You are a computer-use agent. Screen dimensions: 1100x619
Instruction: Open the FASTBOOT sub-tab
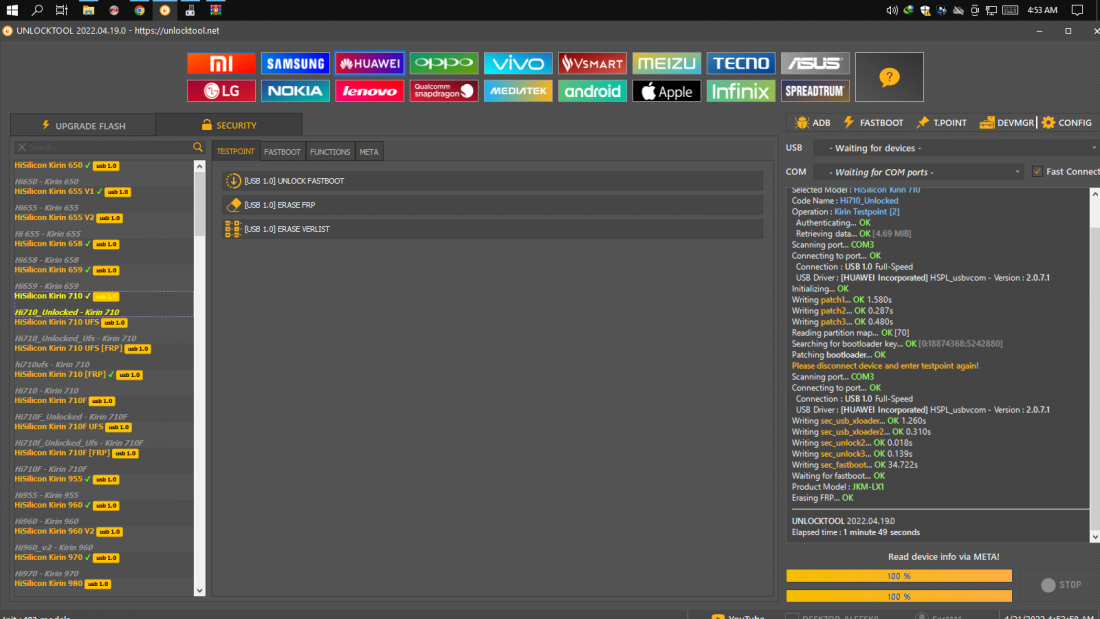[282, 152]
